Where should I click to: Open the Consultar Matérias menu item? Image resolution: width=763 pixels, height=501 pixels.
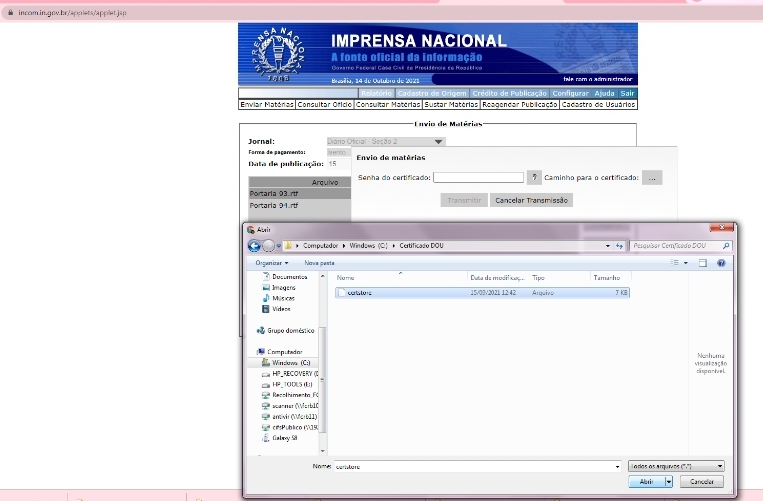[388, 104]
